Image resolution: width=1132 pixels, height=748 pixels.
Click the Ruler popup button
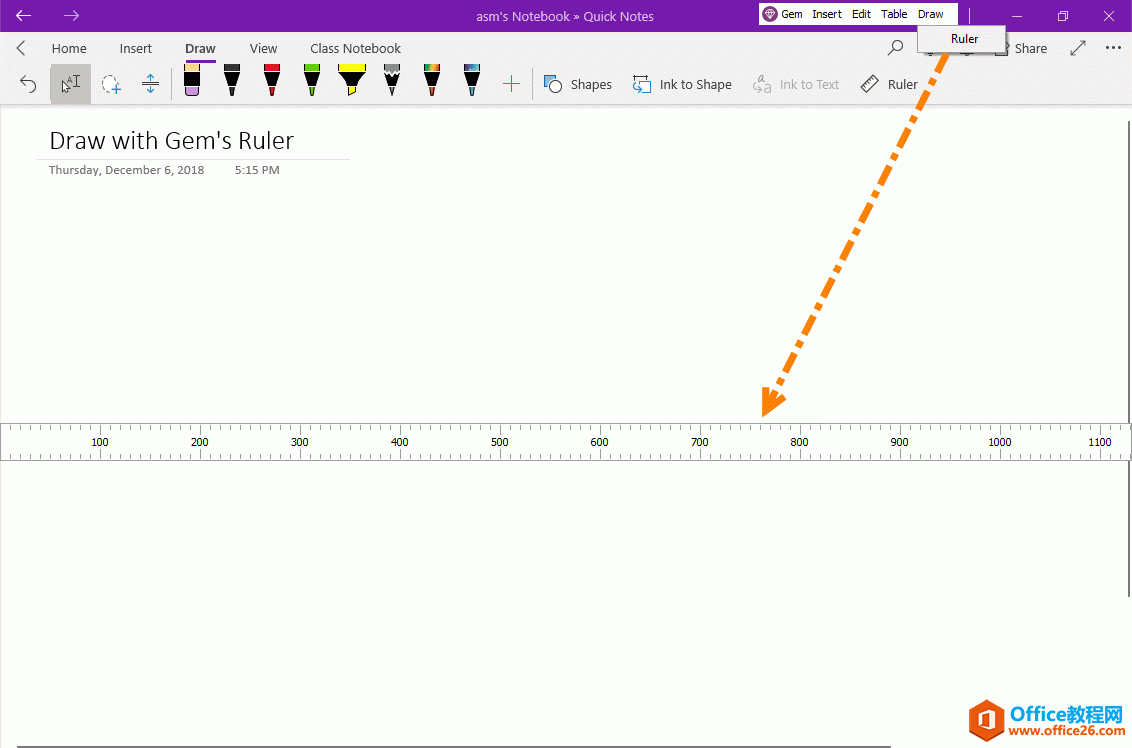962,38
